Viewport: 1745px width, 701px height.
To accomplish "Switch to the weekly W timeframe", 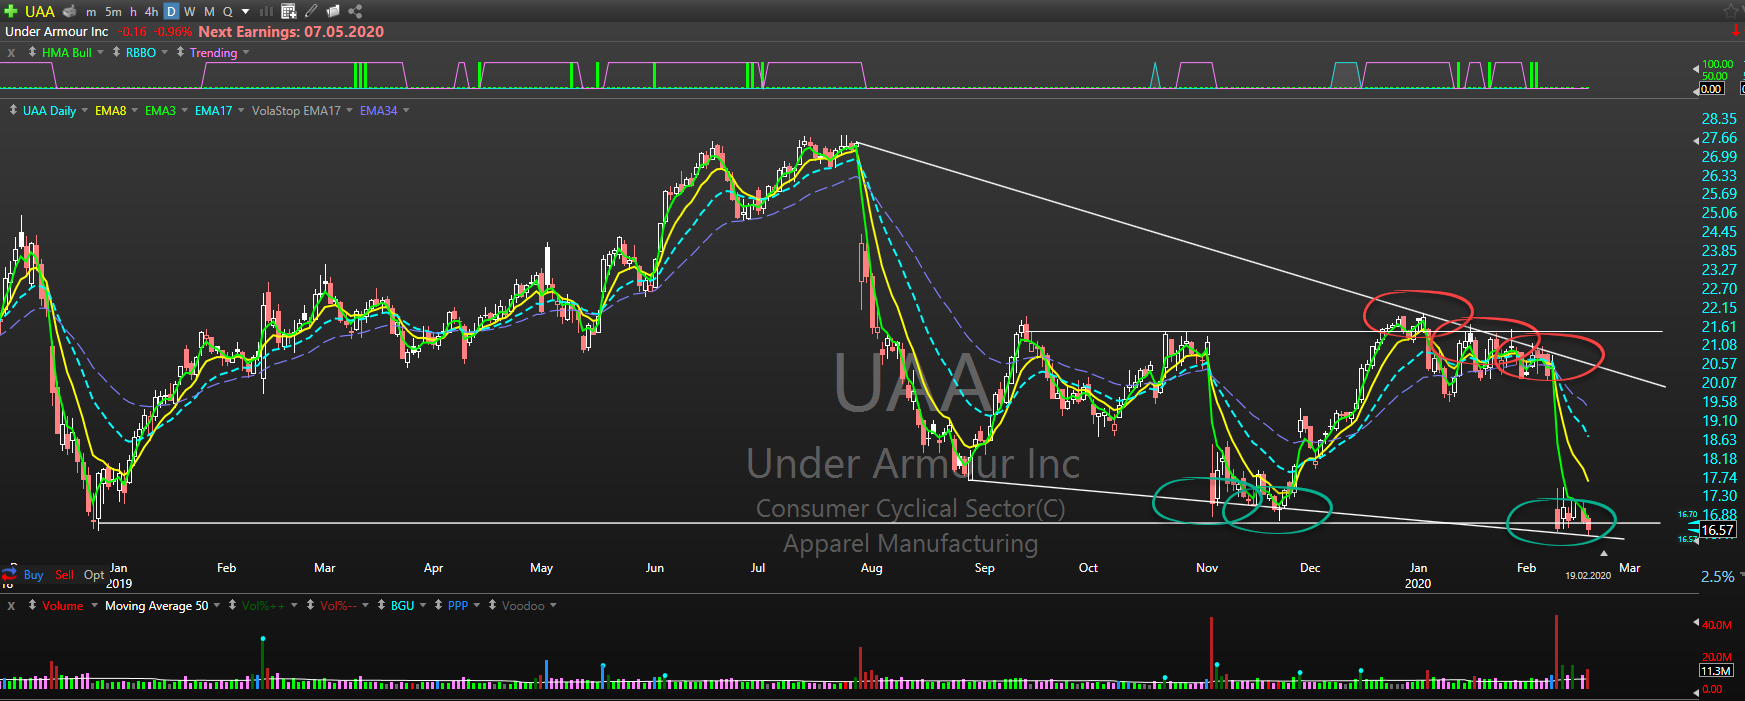I will click(x=189, y=11).
